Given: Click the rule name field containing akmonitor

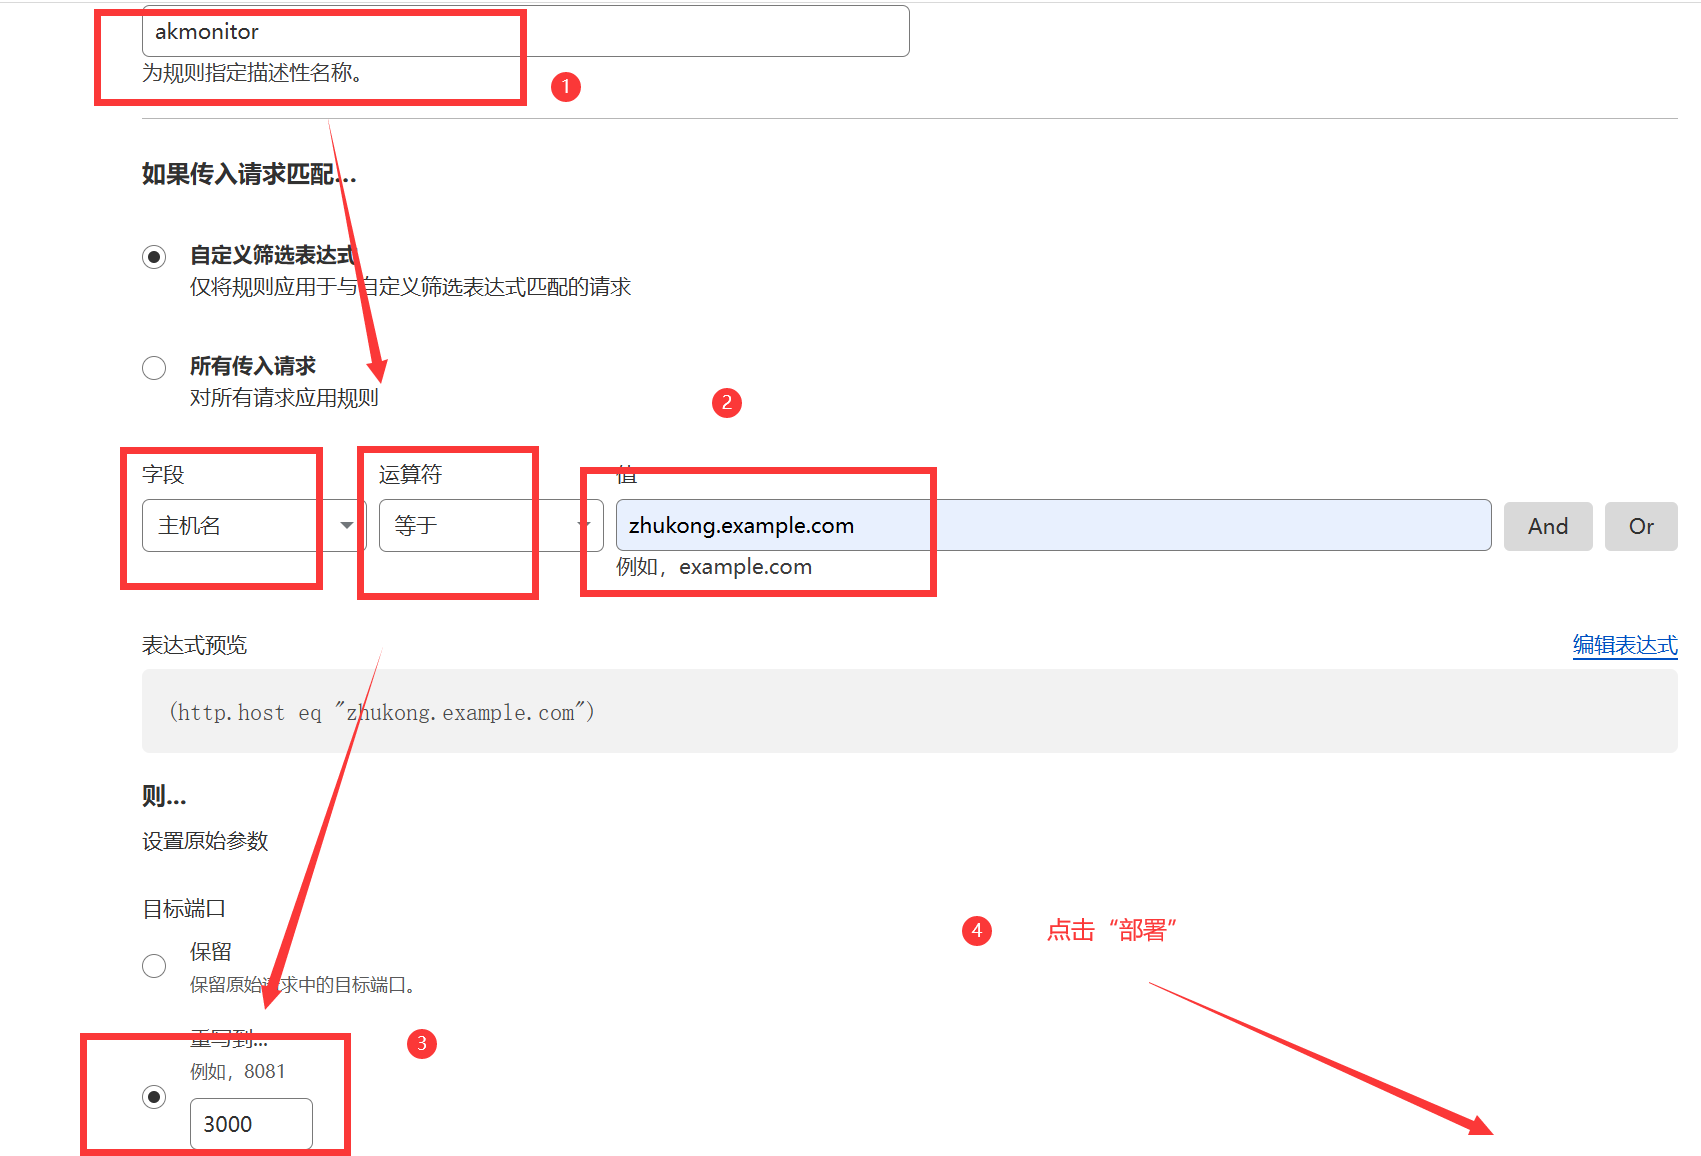Looking at the screenshot, I should [525, 32].
